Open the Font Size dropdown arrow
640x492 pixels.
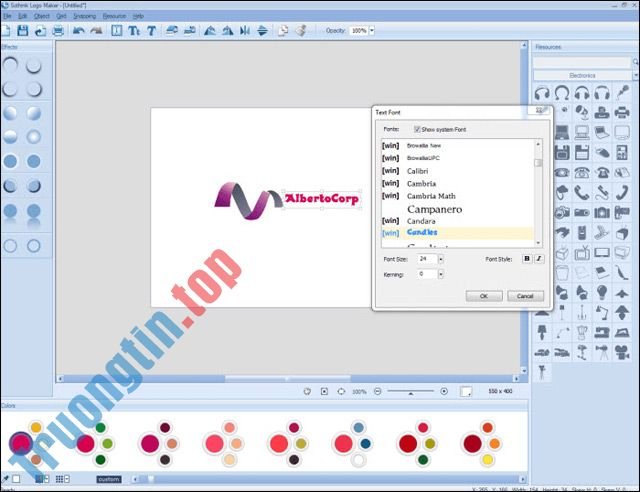pos(440,259)
